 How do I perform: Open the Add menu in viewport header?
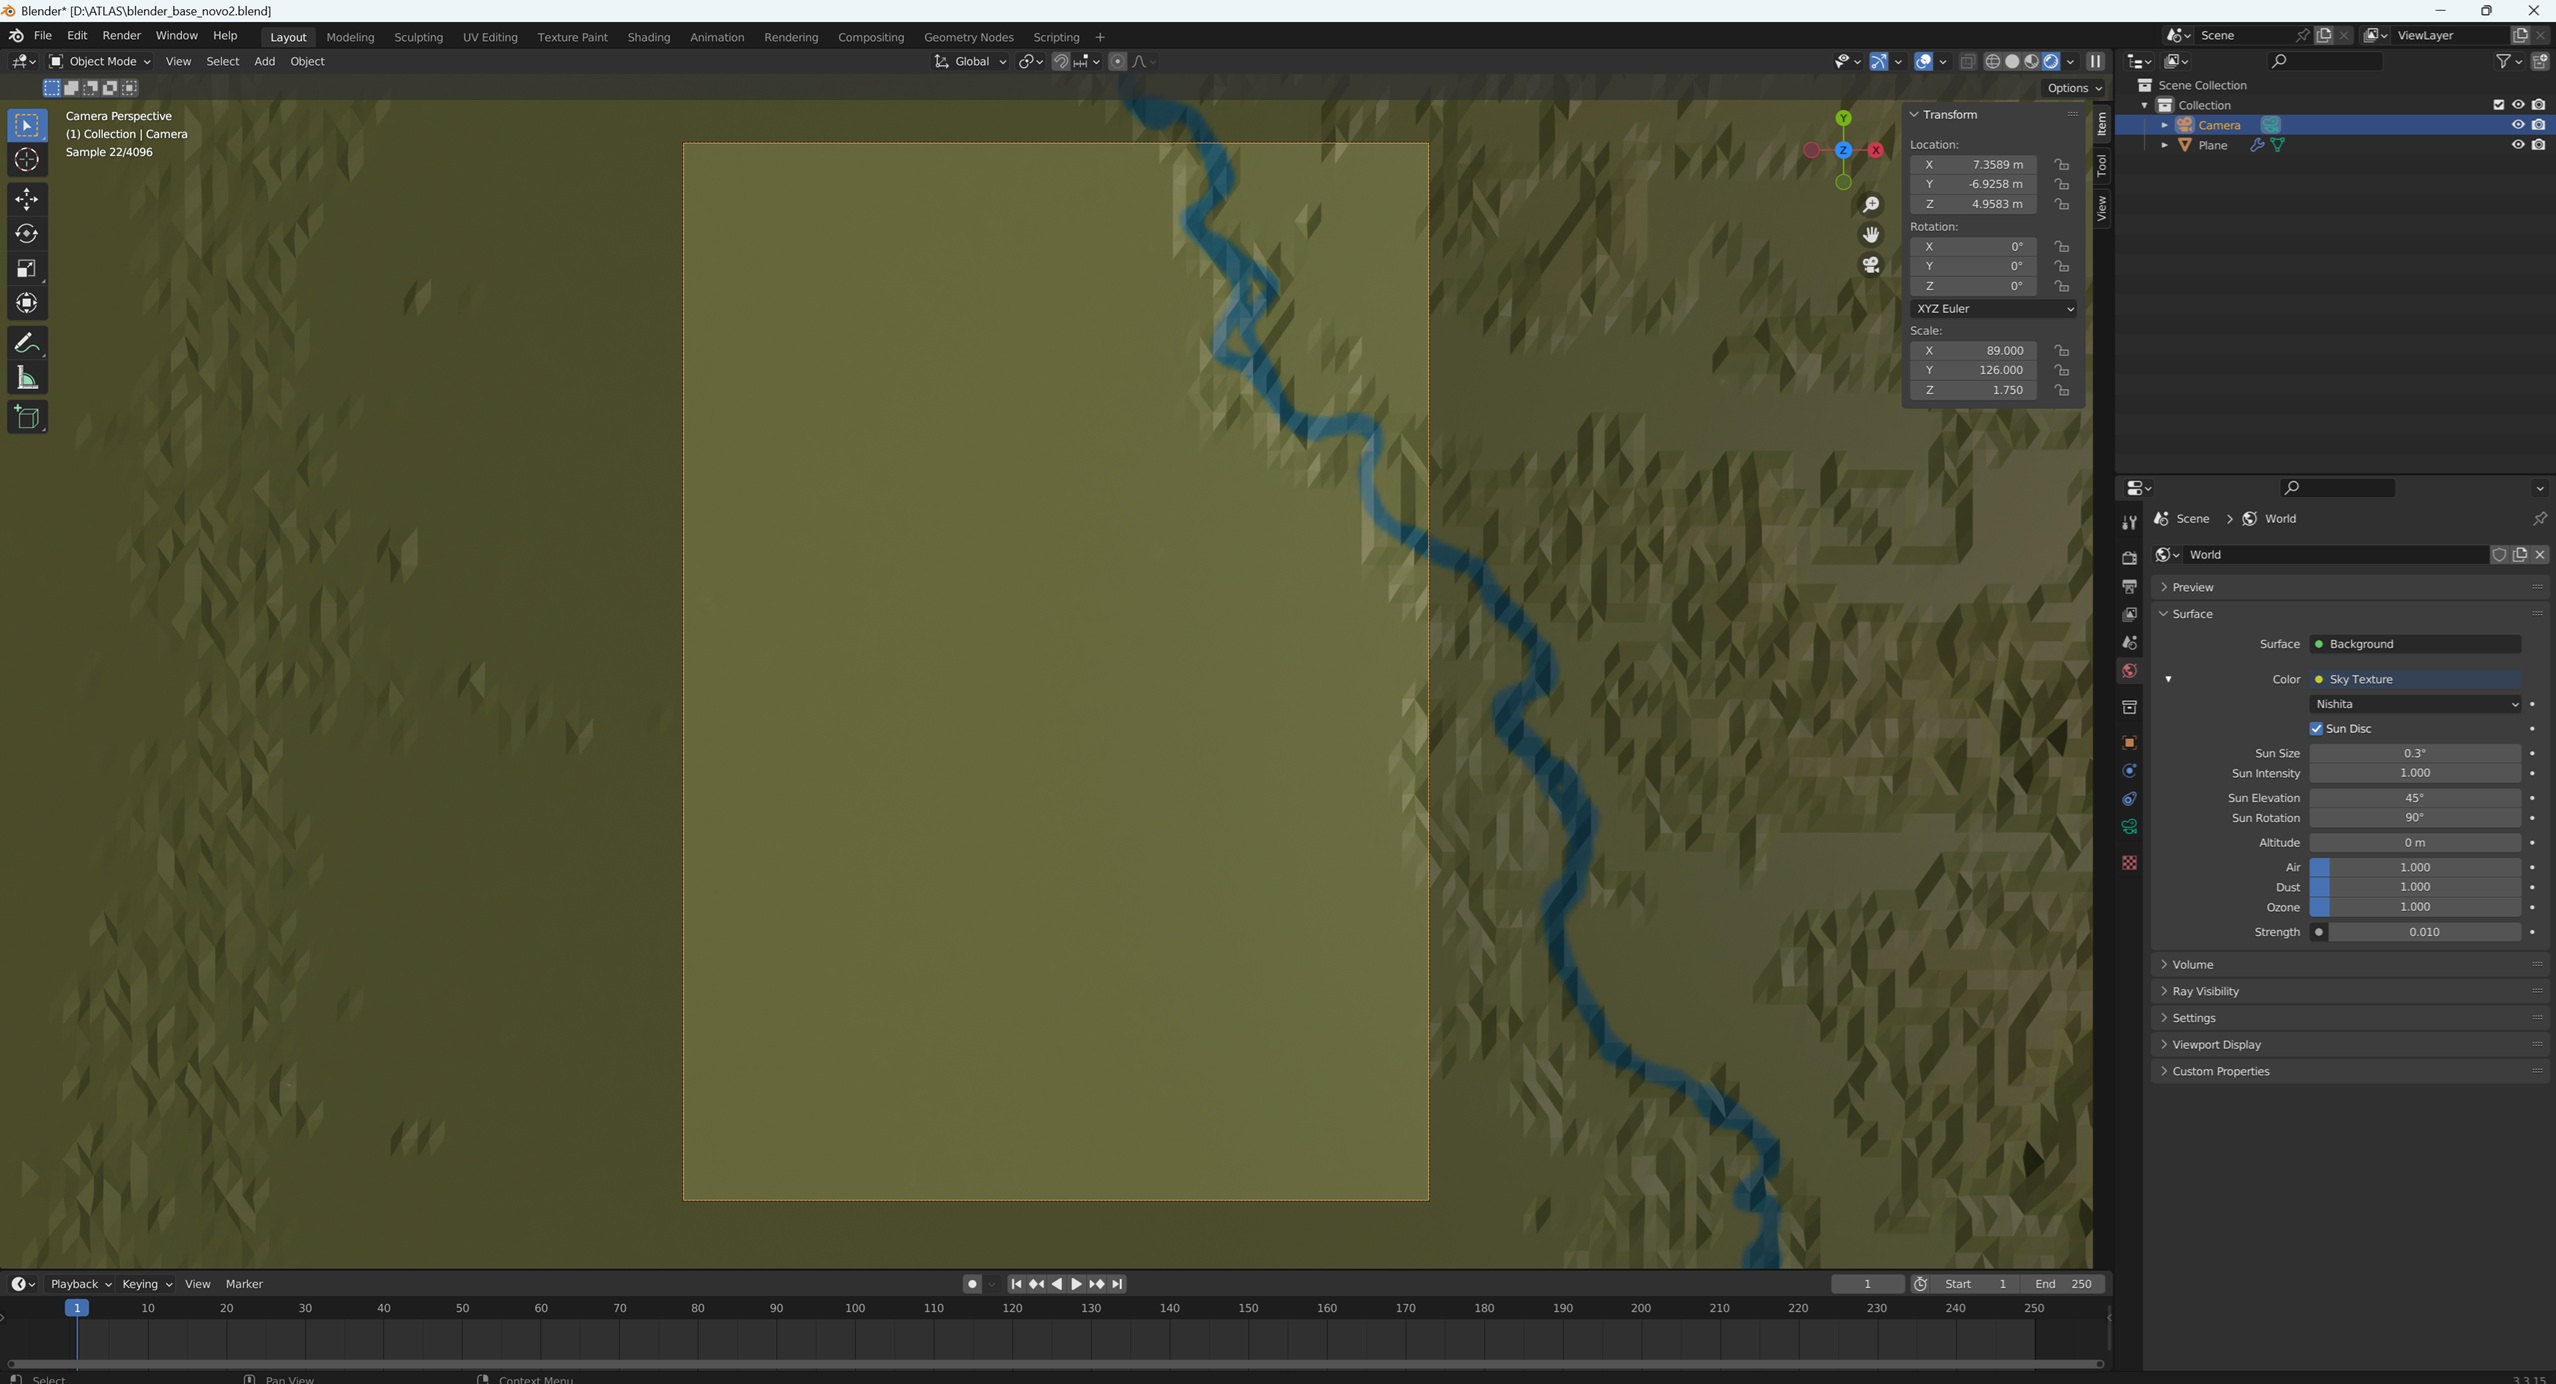[264, 62]
